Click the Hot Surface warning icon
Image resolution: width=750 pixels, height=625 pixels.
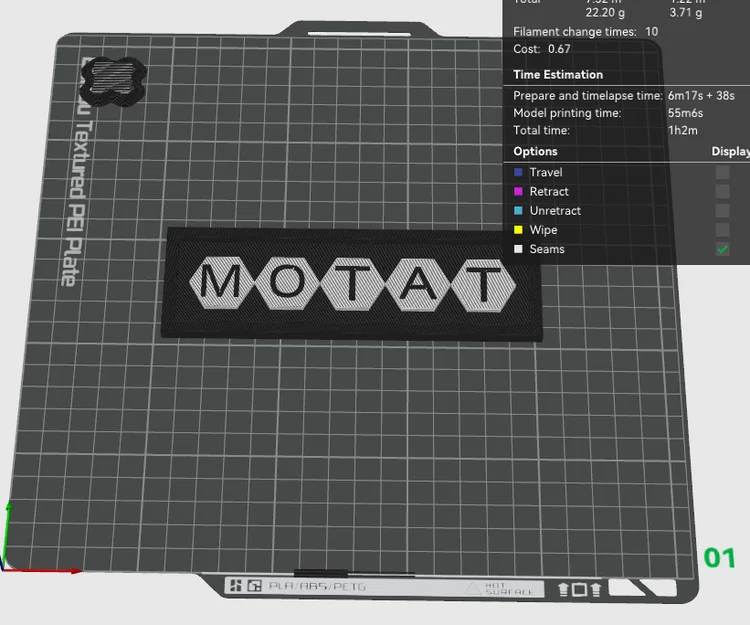pyautogui.click(x=473, y=588)
